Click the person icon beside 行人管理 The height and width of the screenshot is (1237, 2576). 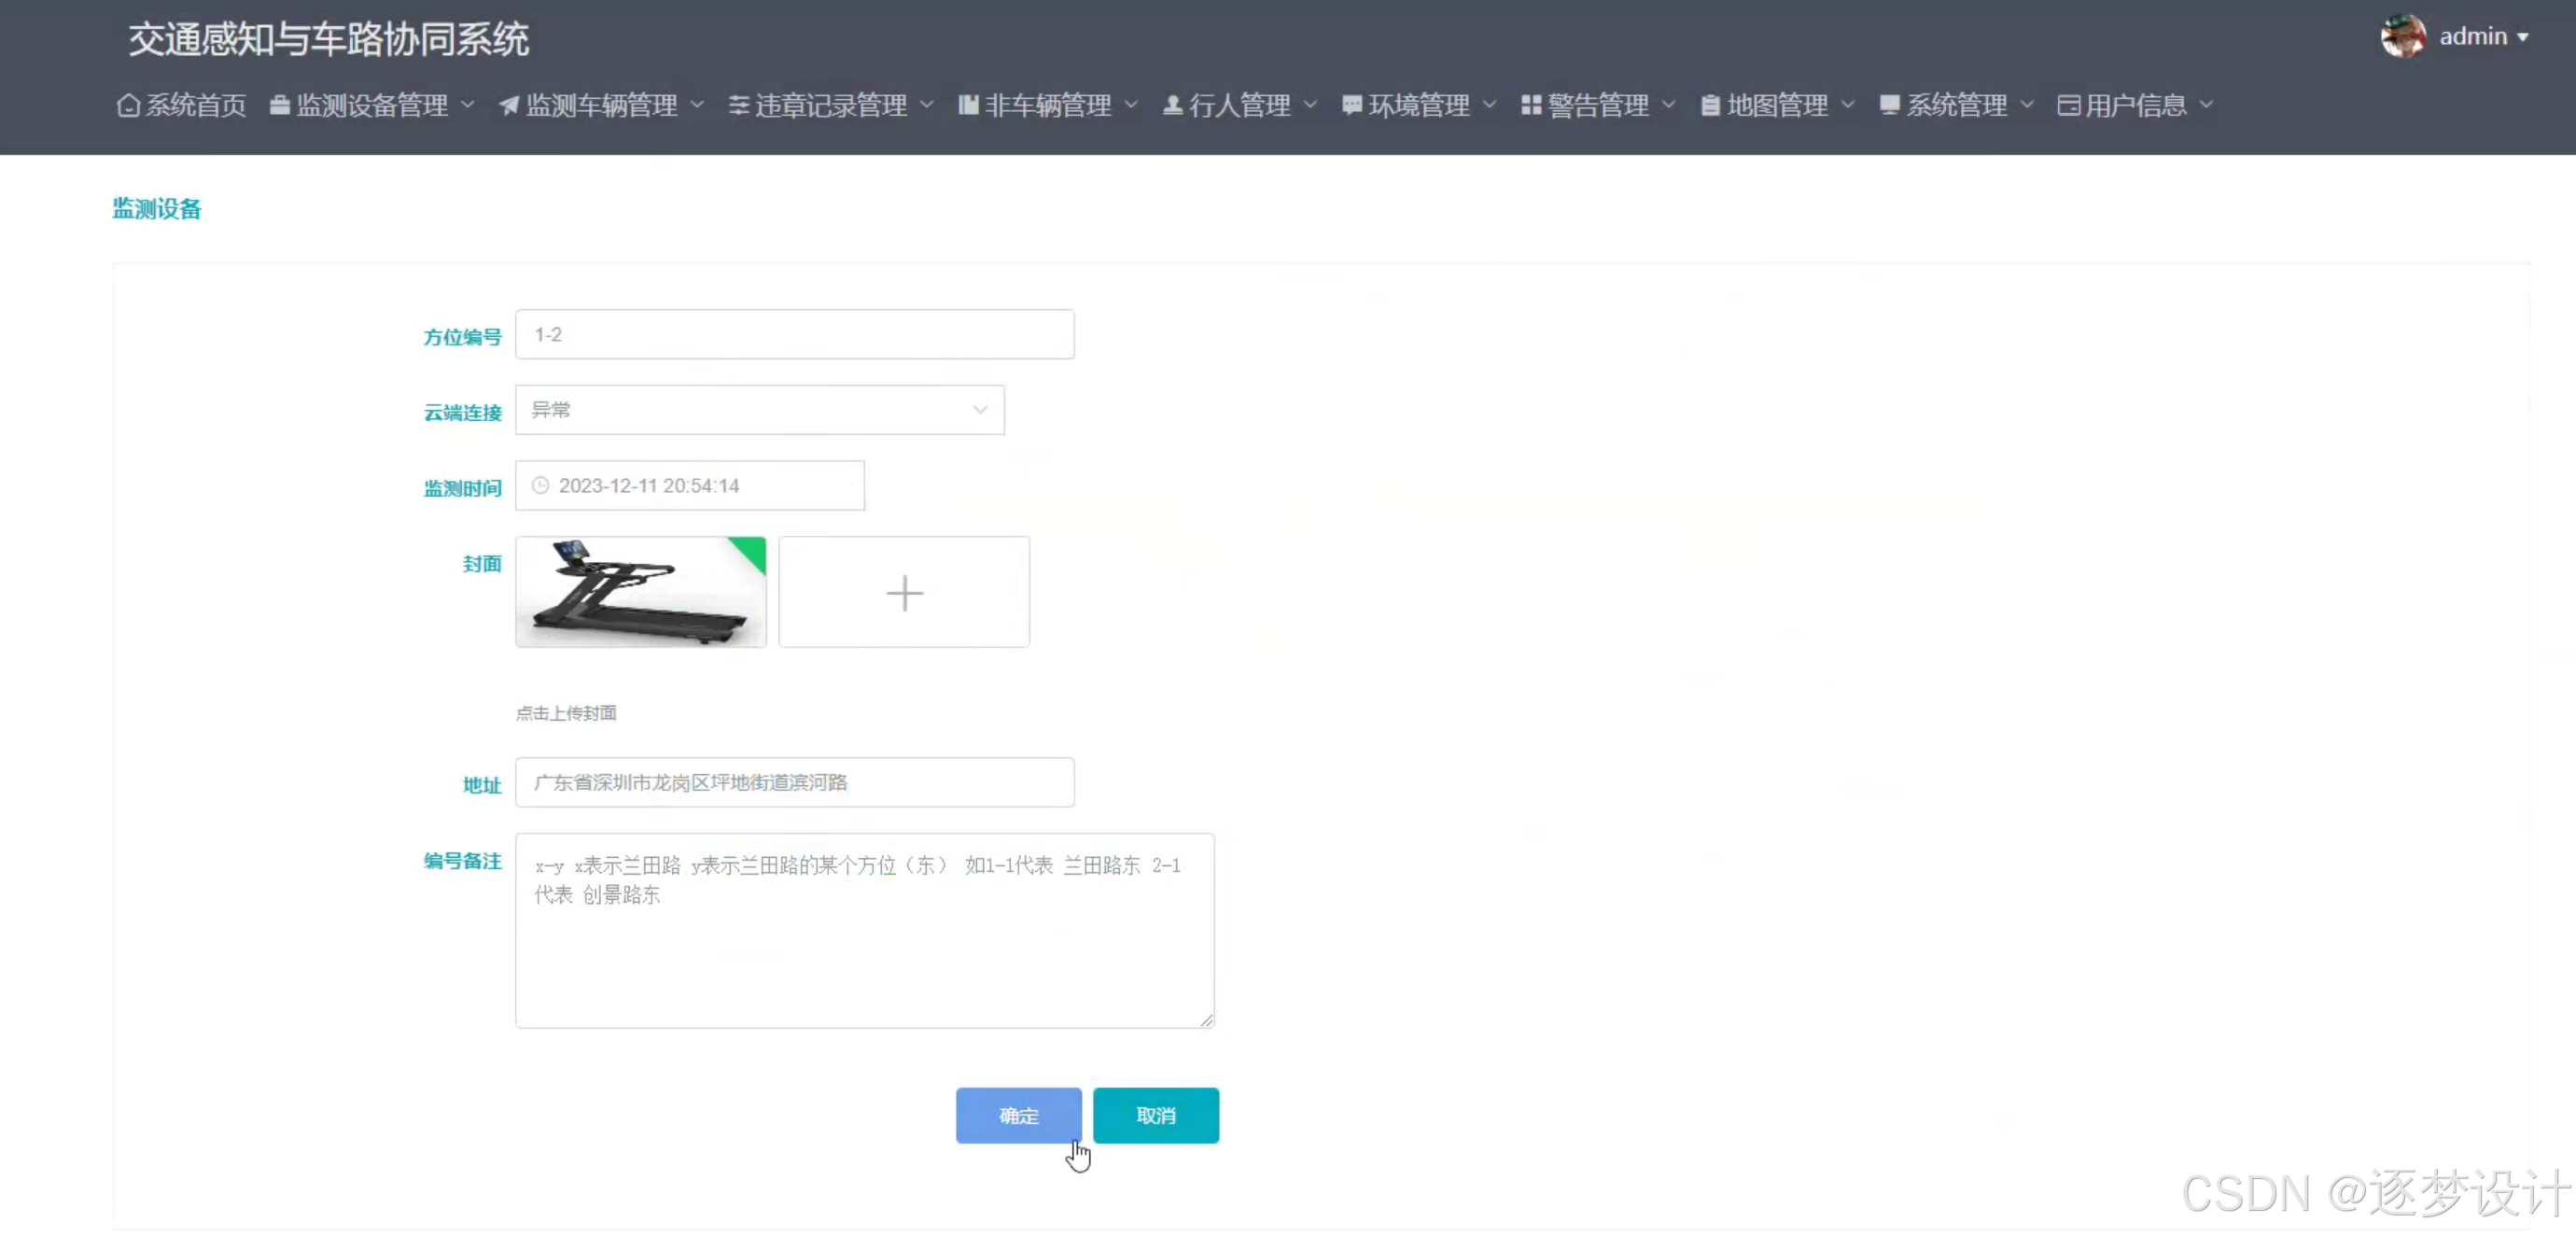[1173, 105]
